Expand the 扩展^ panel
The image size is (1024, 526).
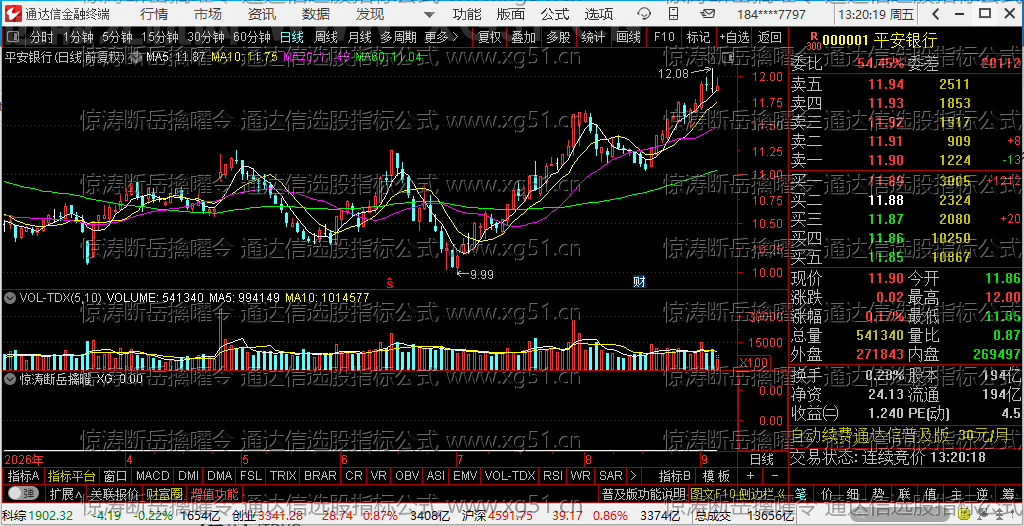(x=66, y=493)
